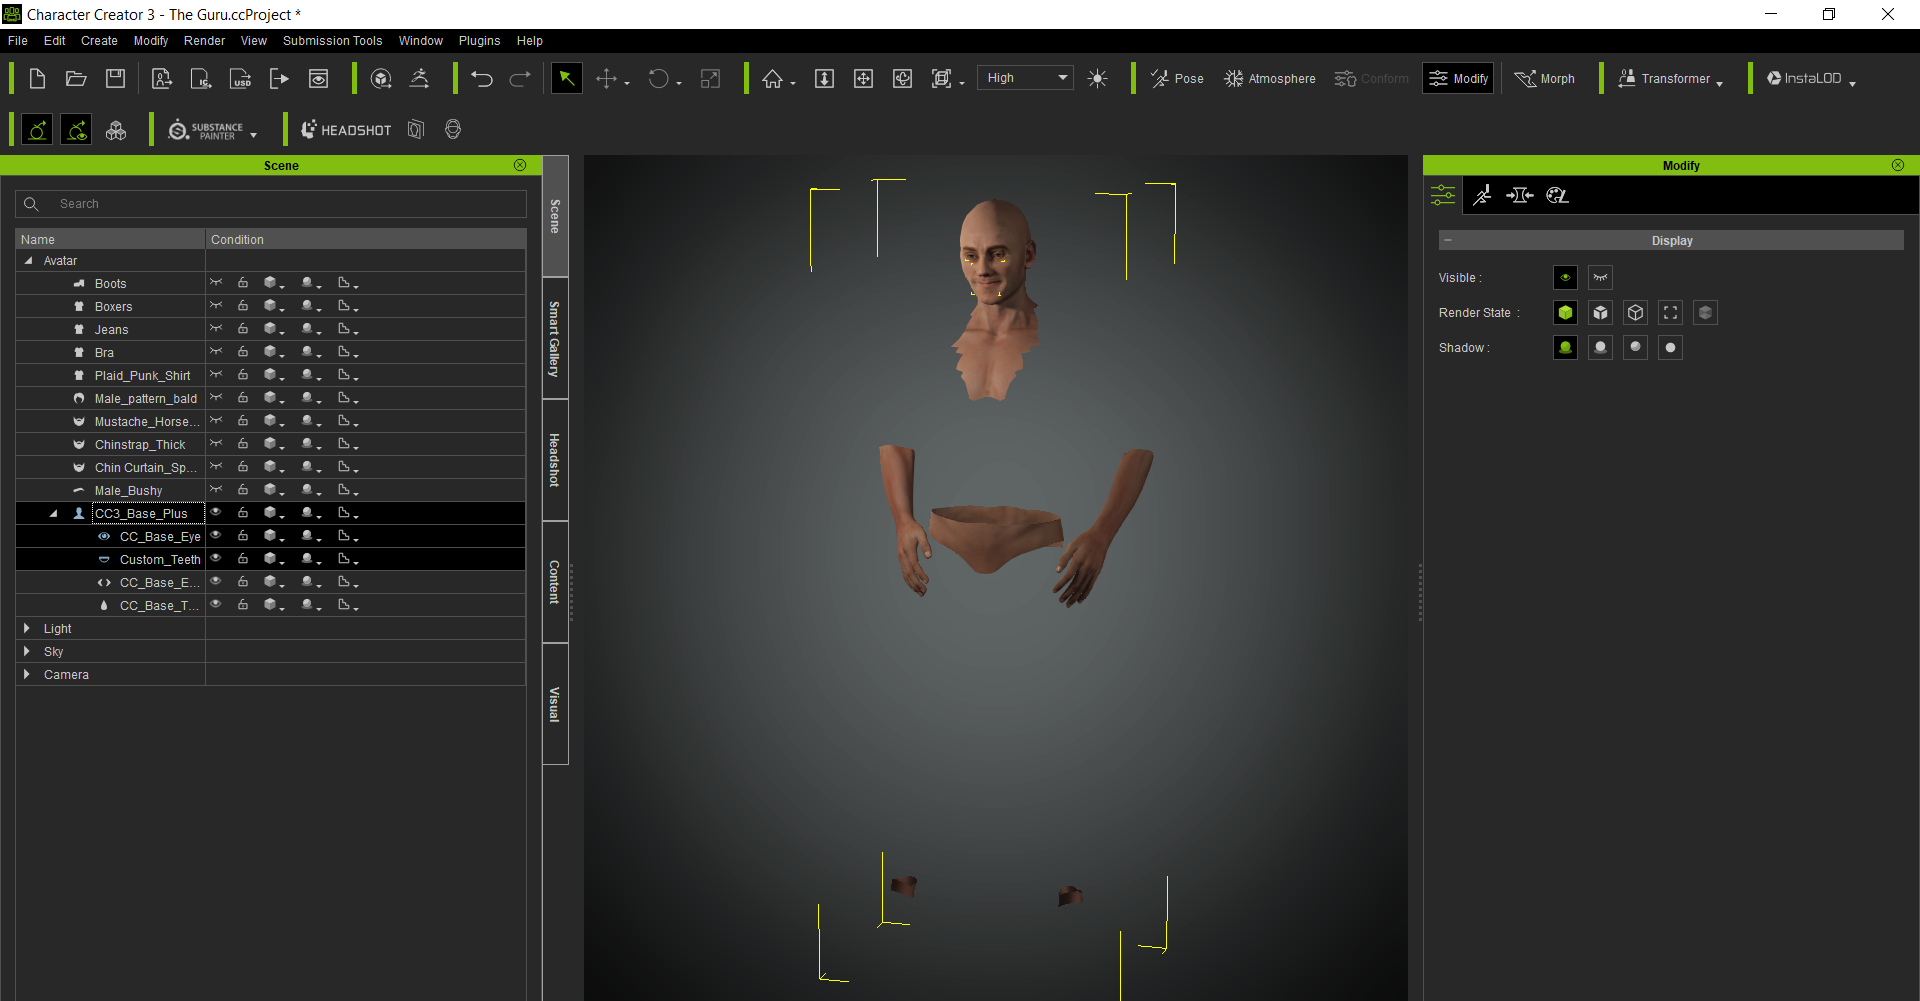The width and height of the screenshot is (1920, 1001).
Task: Open the Plugins menu
Action: (x=479, y=41)
